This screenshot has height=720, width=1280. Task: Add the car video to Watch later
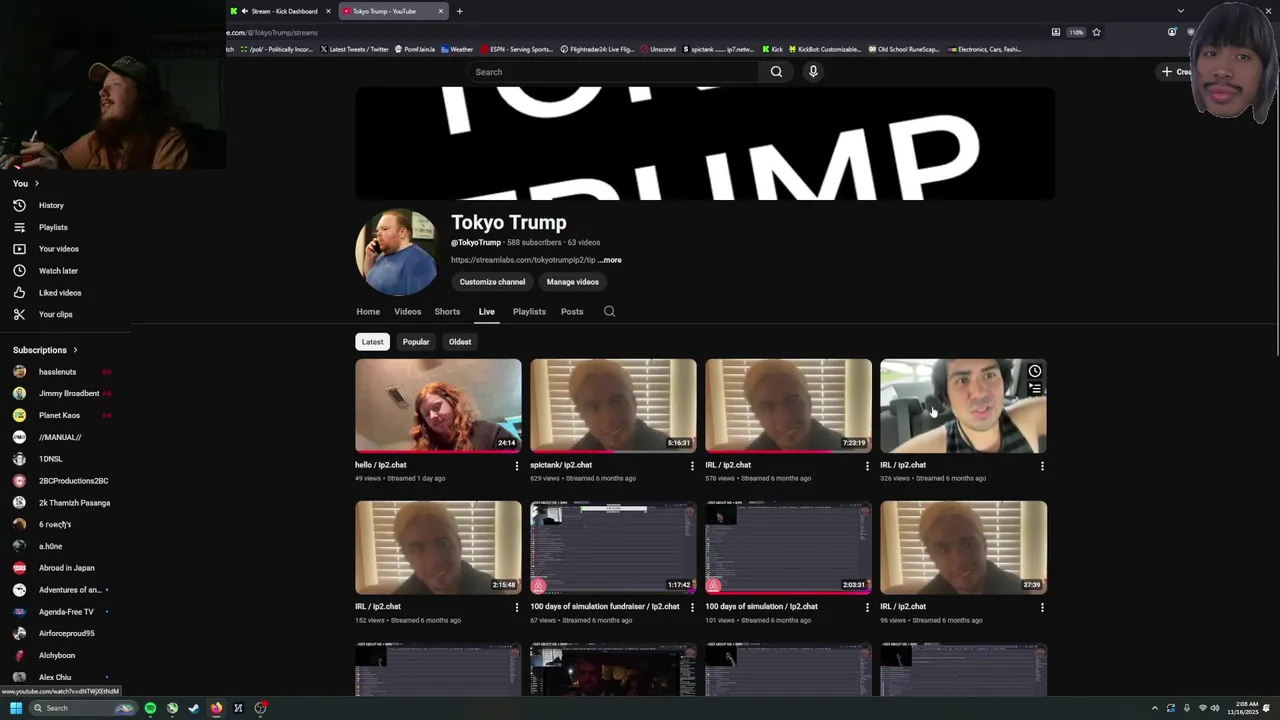[1035, 371]
